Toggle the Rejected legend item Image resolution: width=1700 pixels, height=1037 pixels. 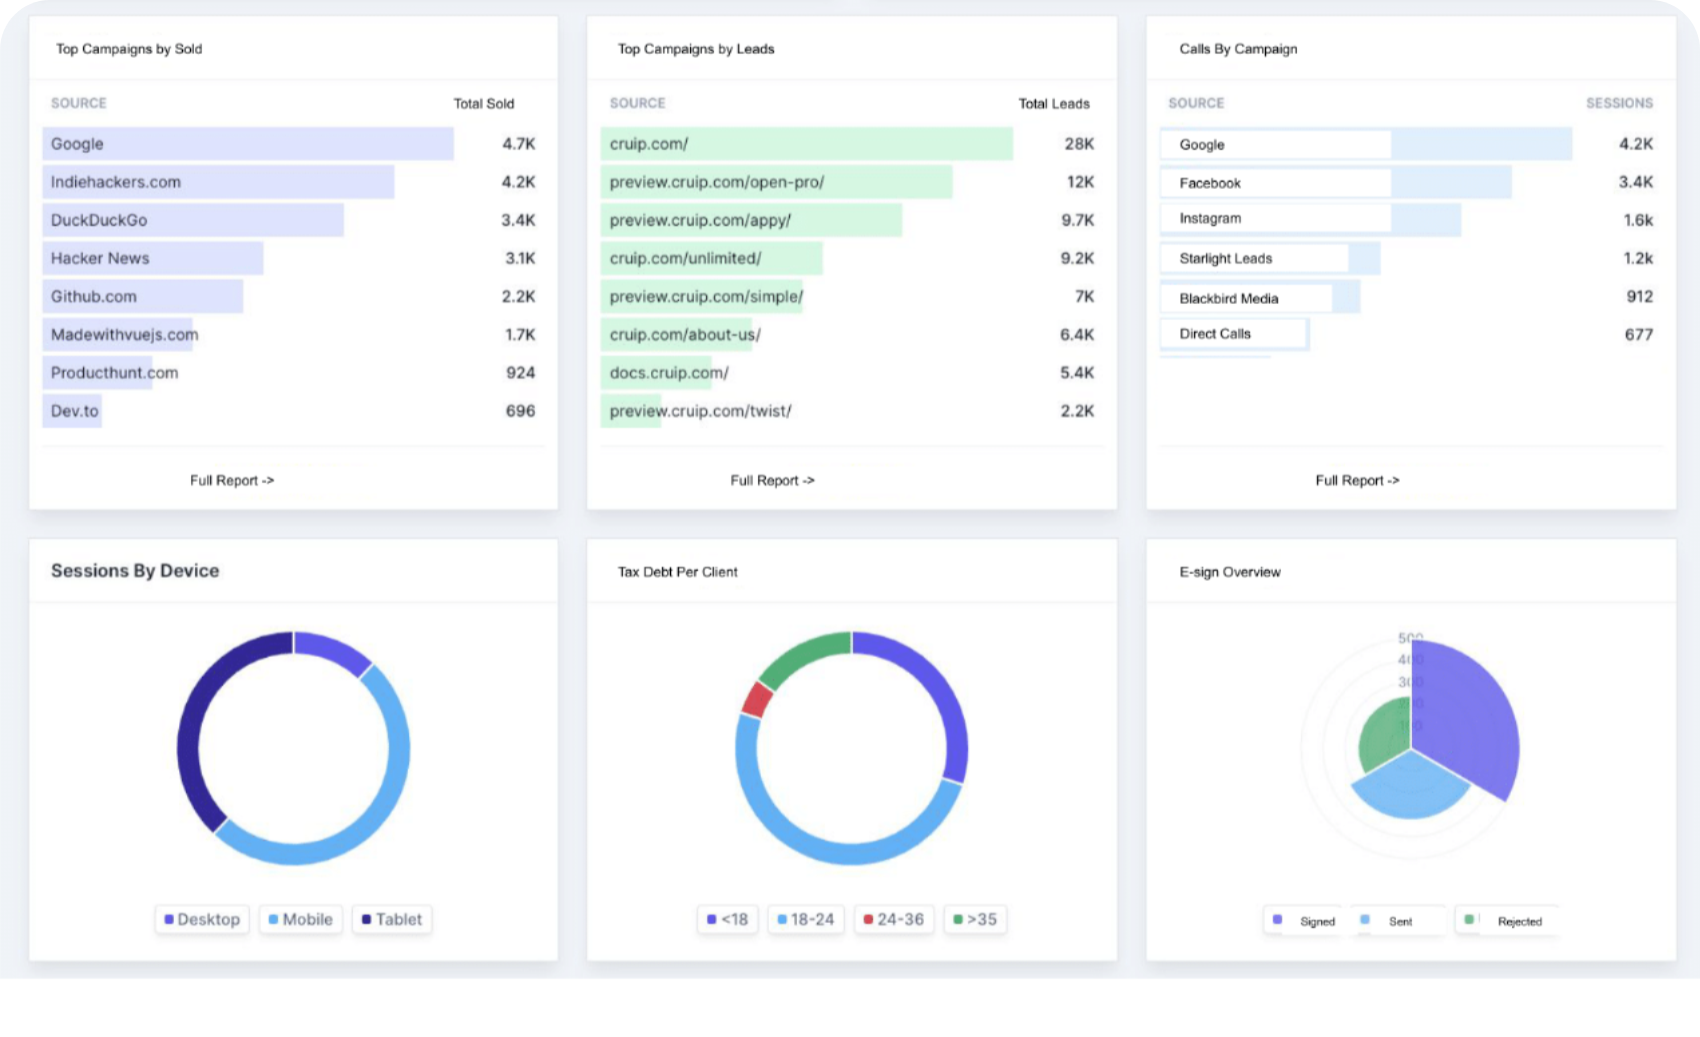[1505, 921]
